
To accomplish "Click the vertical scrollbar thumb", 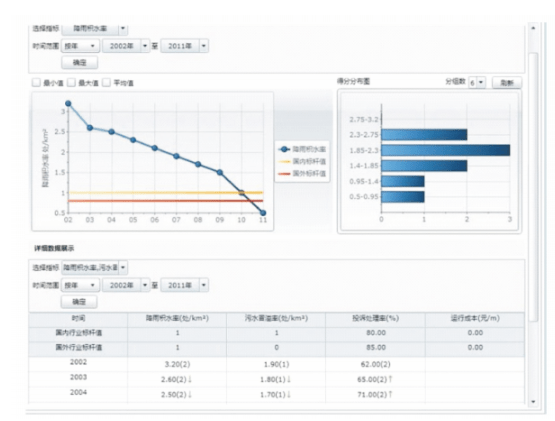I will click(x=533, y=187).
